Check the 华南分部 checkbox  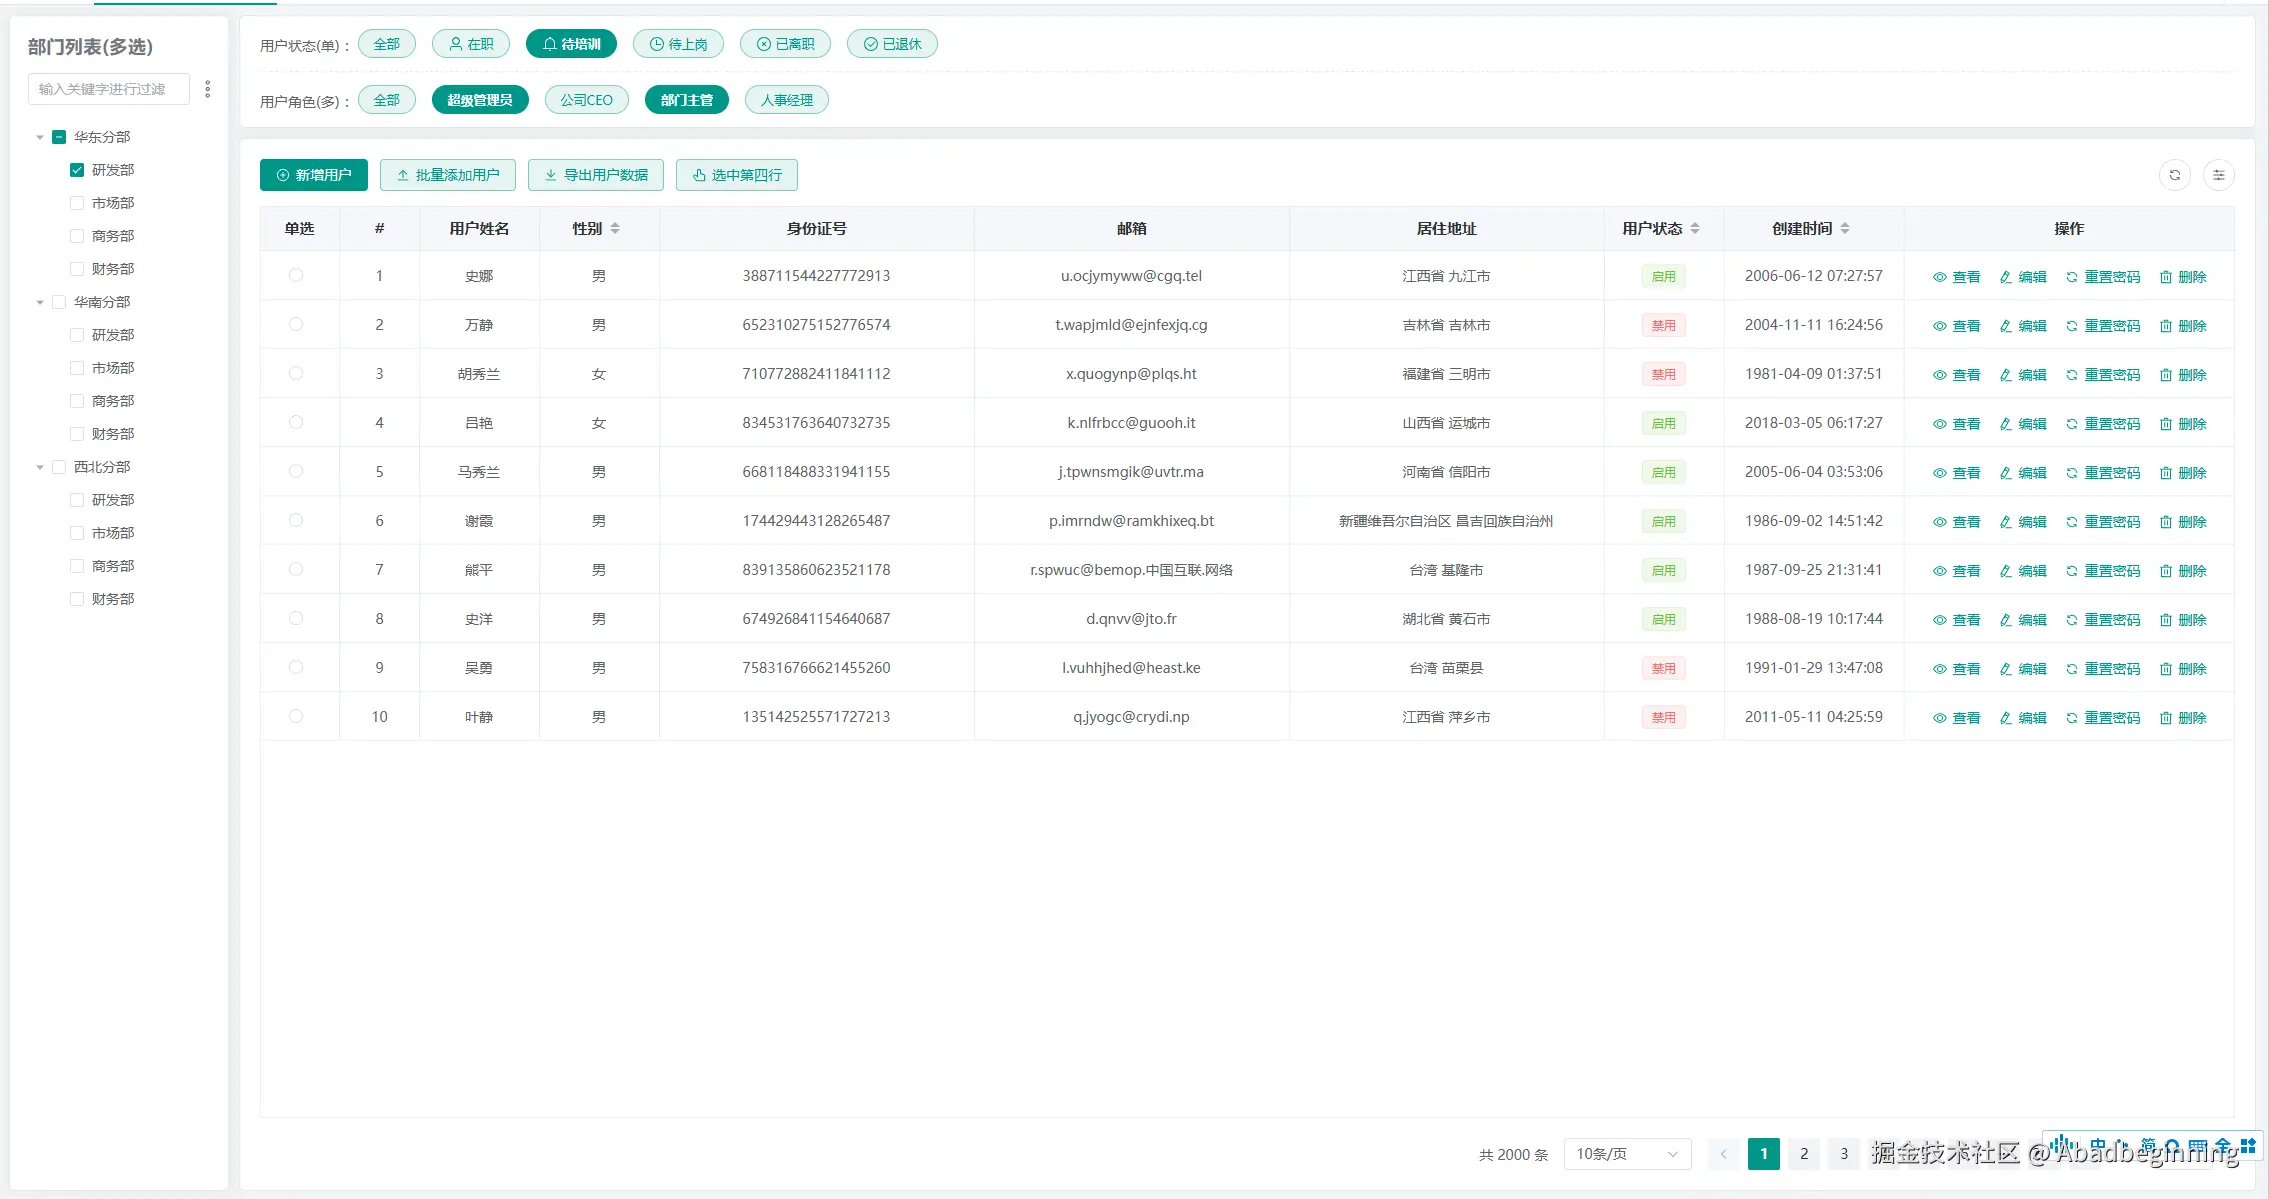59,302
